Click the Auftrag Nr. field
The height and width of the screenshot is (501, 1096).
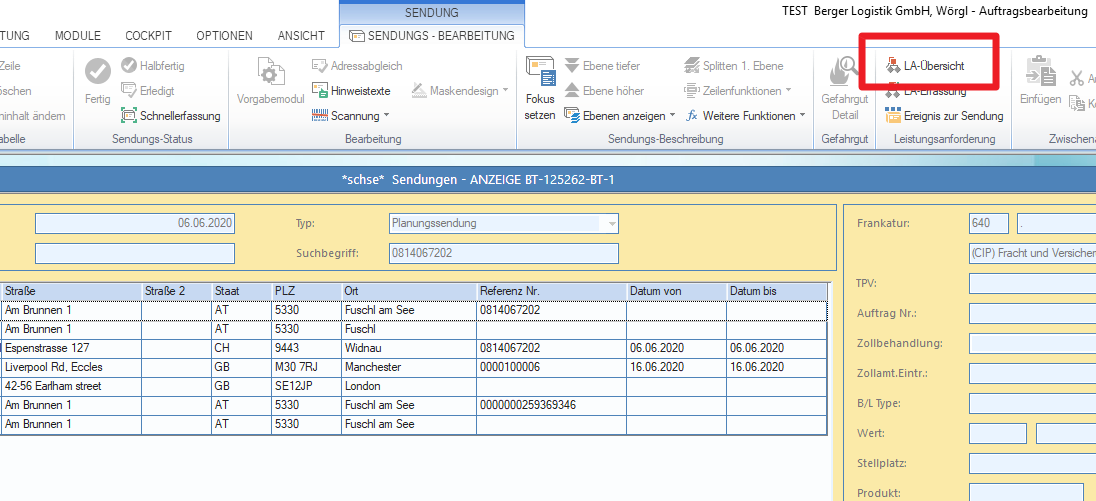tap(1032, 313)
